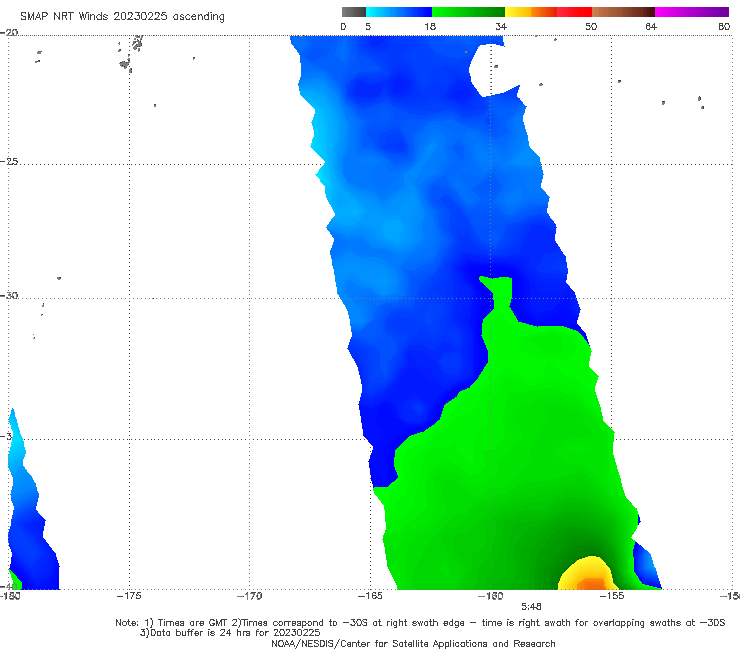Click the longitude label '-170'
The image size is (740, 650).
tap(250, 596)
